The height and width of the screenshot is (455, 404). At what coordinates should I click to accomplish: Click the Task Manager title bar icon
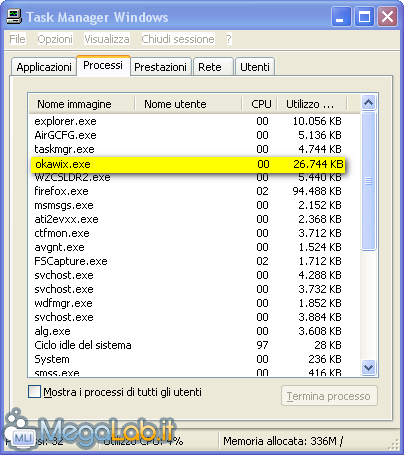(x=14, y=17)
